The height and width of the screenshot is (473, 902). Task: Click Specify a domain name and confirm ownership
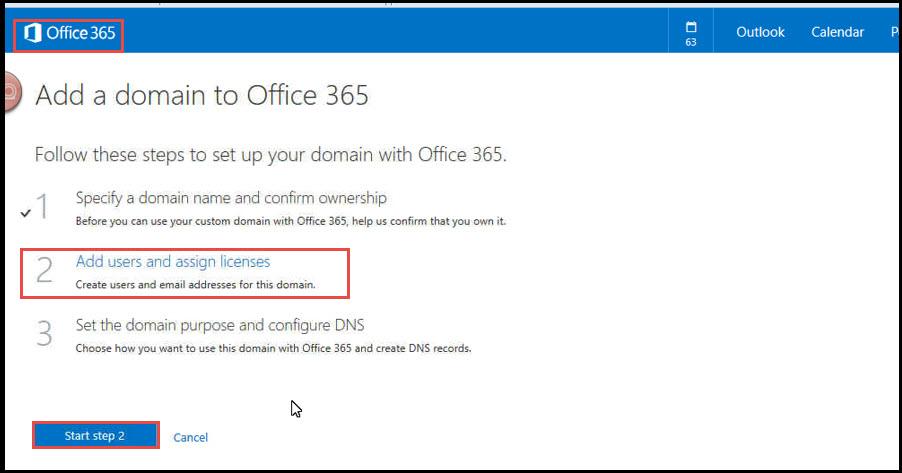231,198
